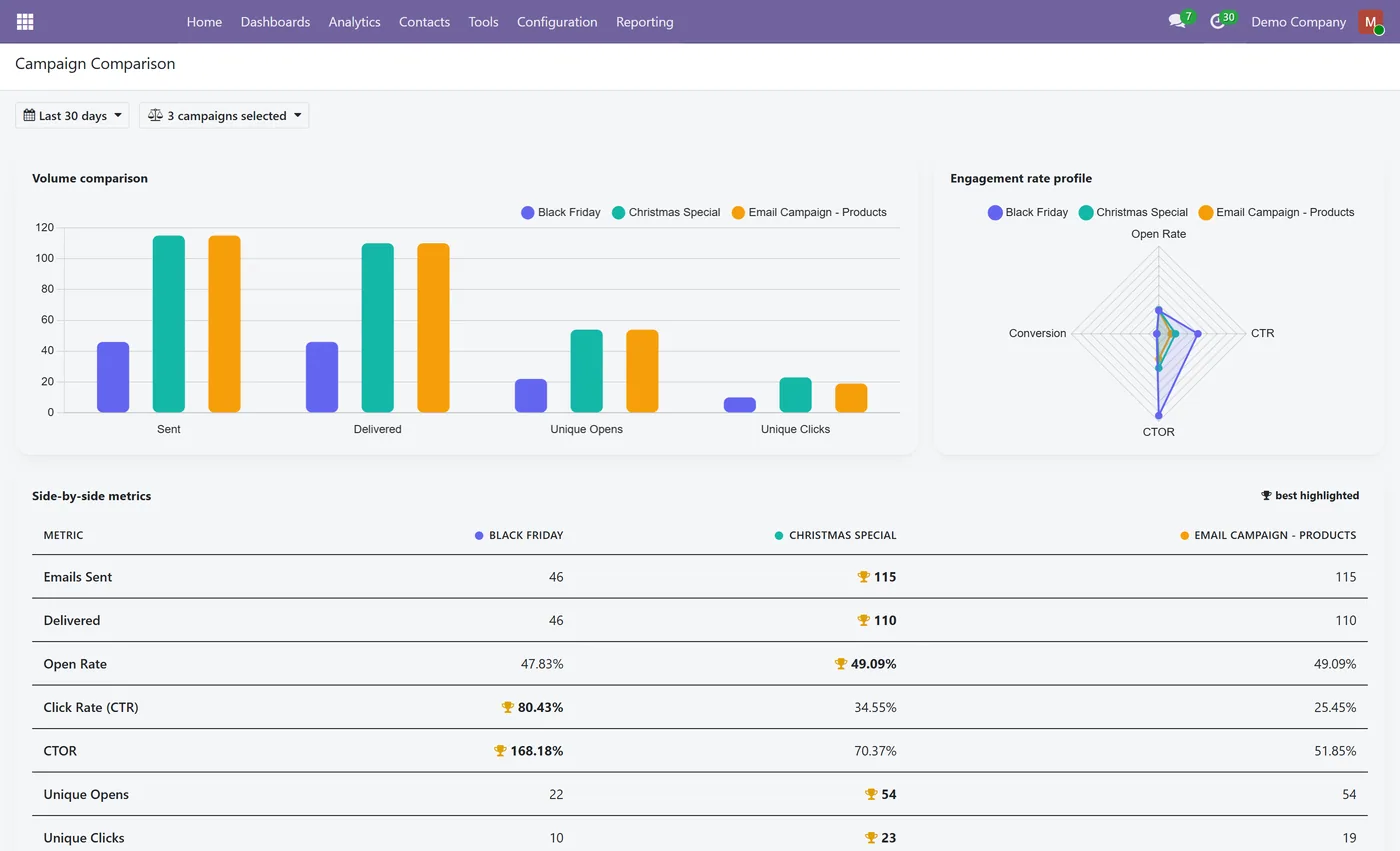Click the 80.43% Click Rate value
The width and height of the screenshot is (1400, 851).
tap(541, 707)
